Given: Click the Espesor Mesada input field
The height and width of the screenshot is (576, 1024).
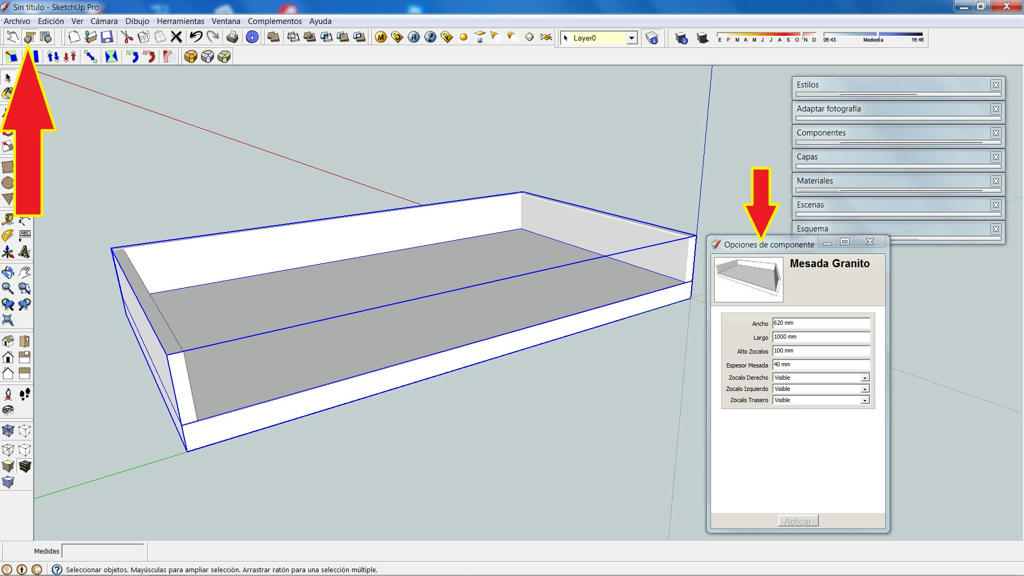Looking at the screenshot, I should 821,364.
